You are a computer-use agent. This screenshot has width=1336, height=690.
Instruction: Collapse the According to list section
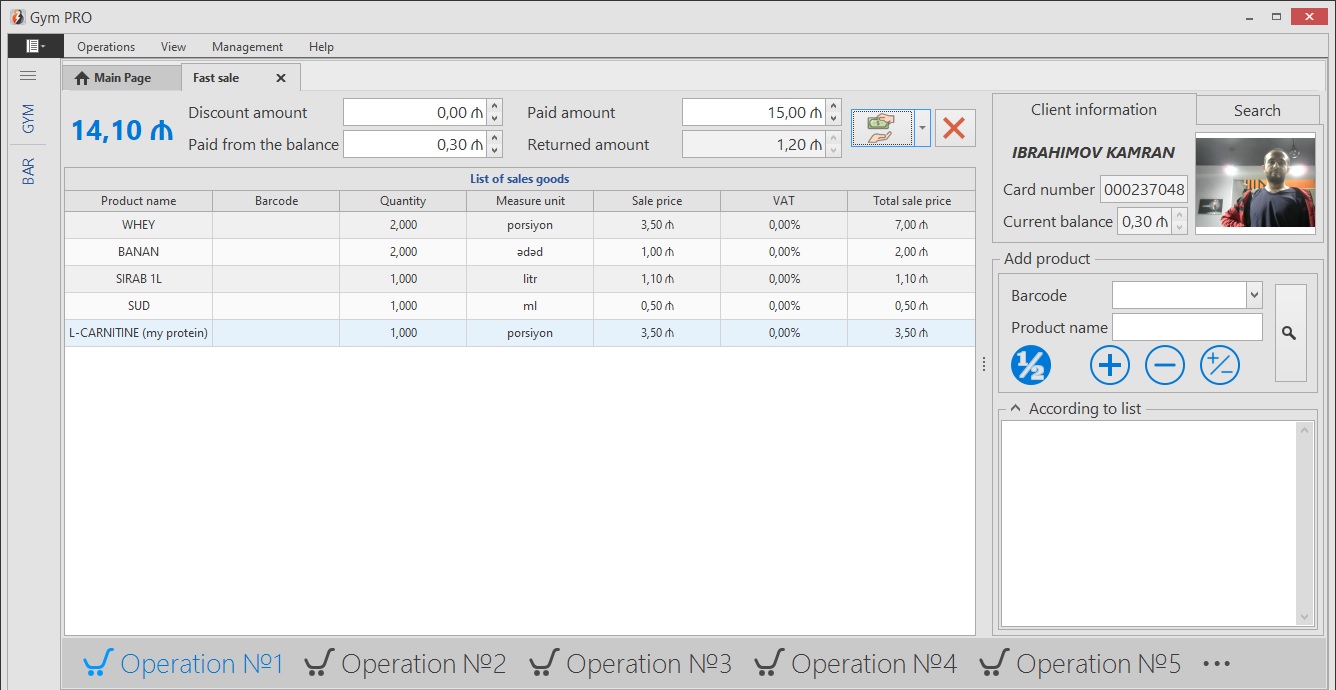1015,408
